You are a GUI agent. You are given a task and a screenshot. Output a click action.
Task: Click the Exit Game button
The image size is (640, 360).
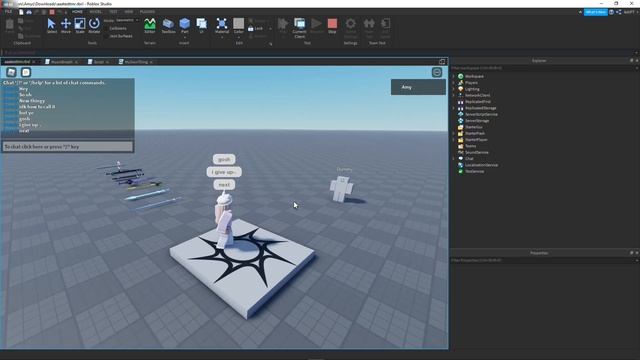pyautogui.click(x=385, y=28)
